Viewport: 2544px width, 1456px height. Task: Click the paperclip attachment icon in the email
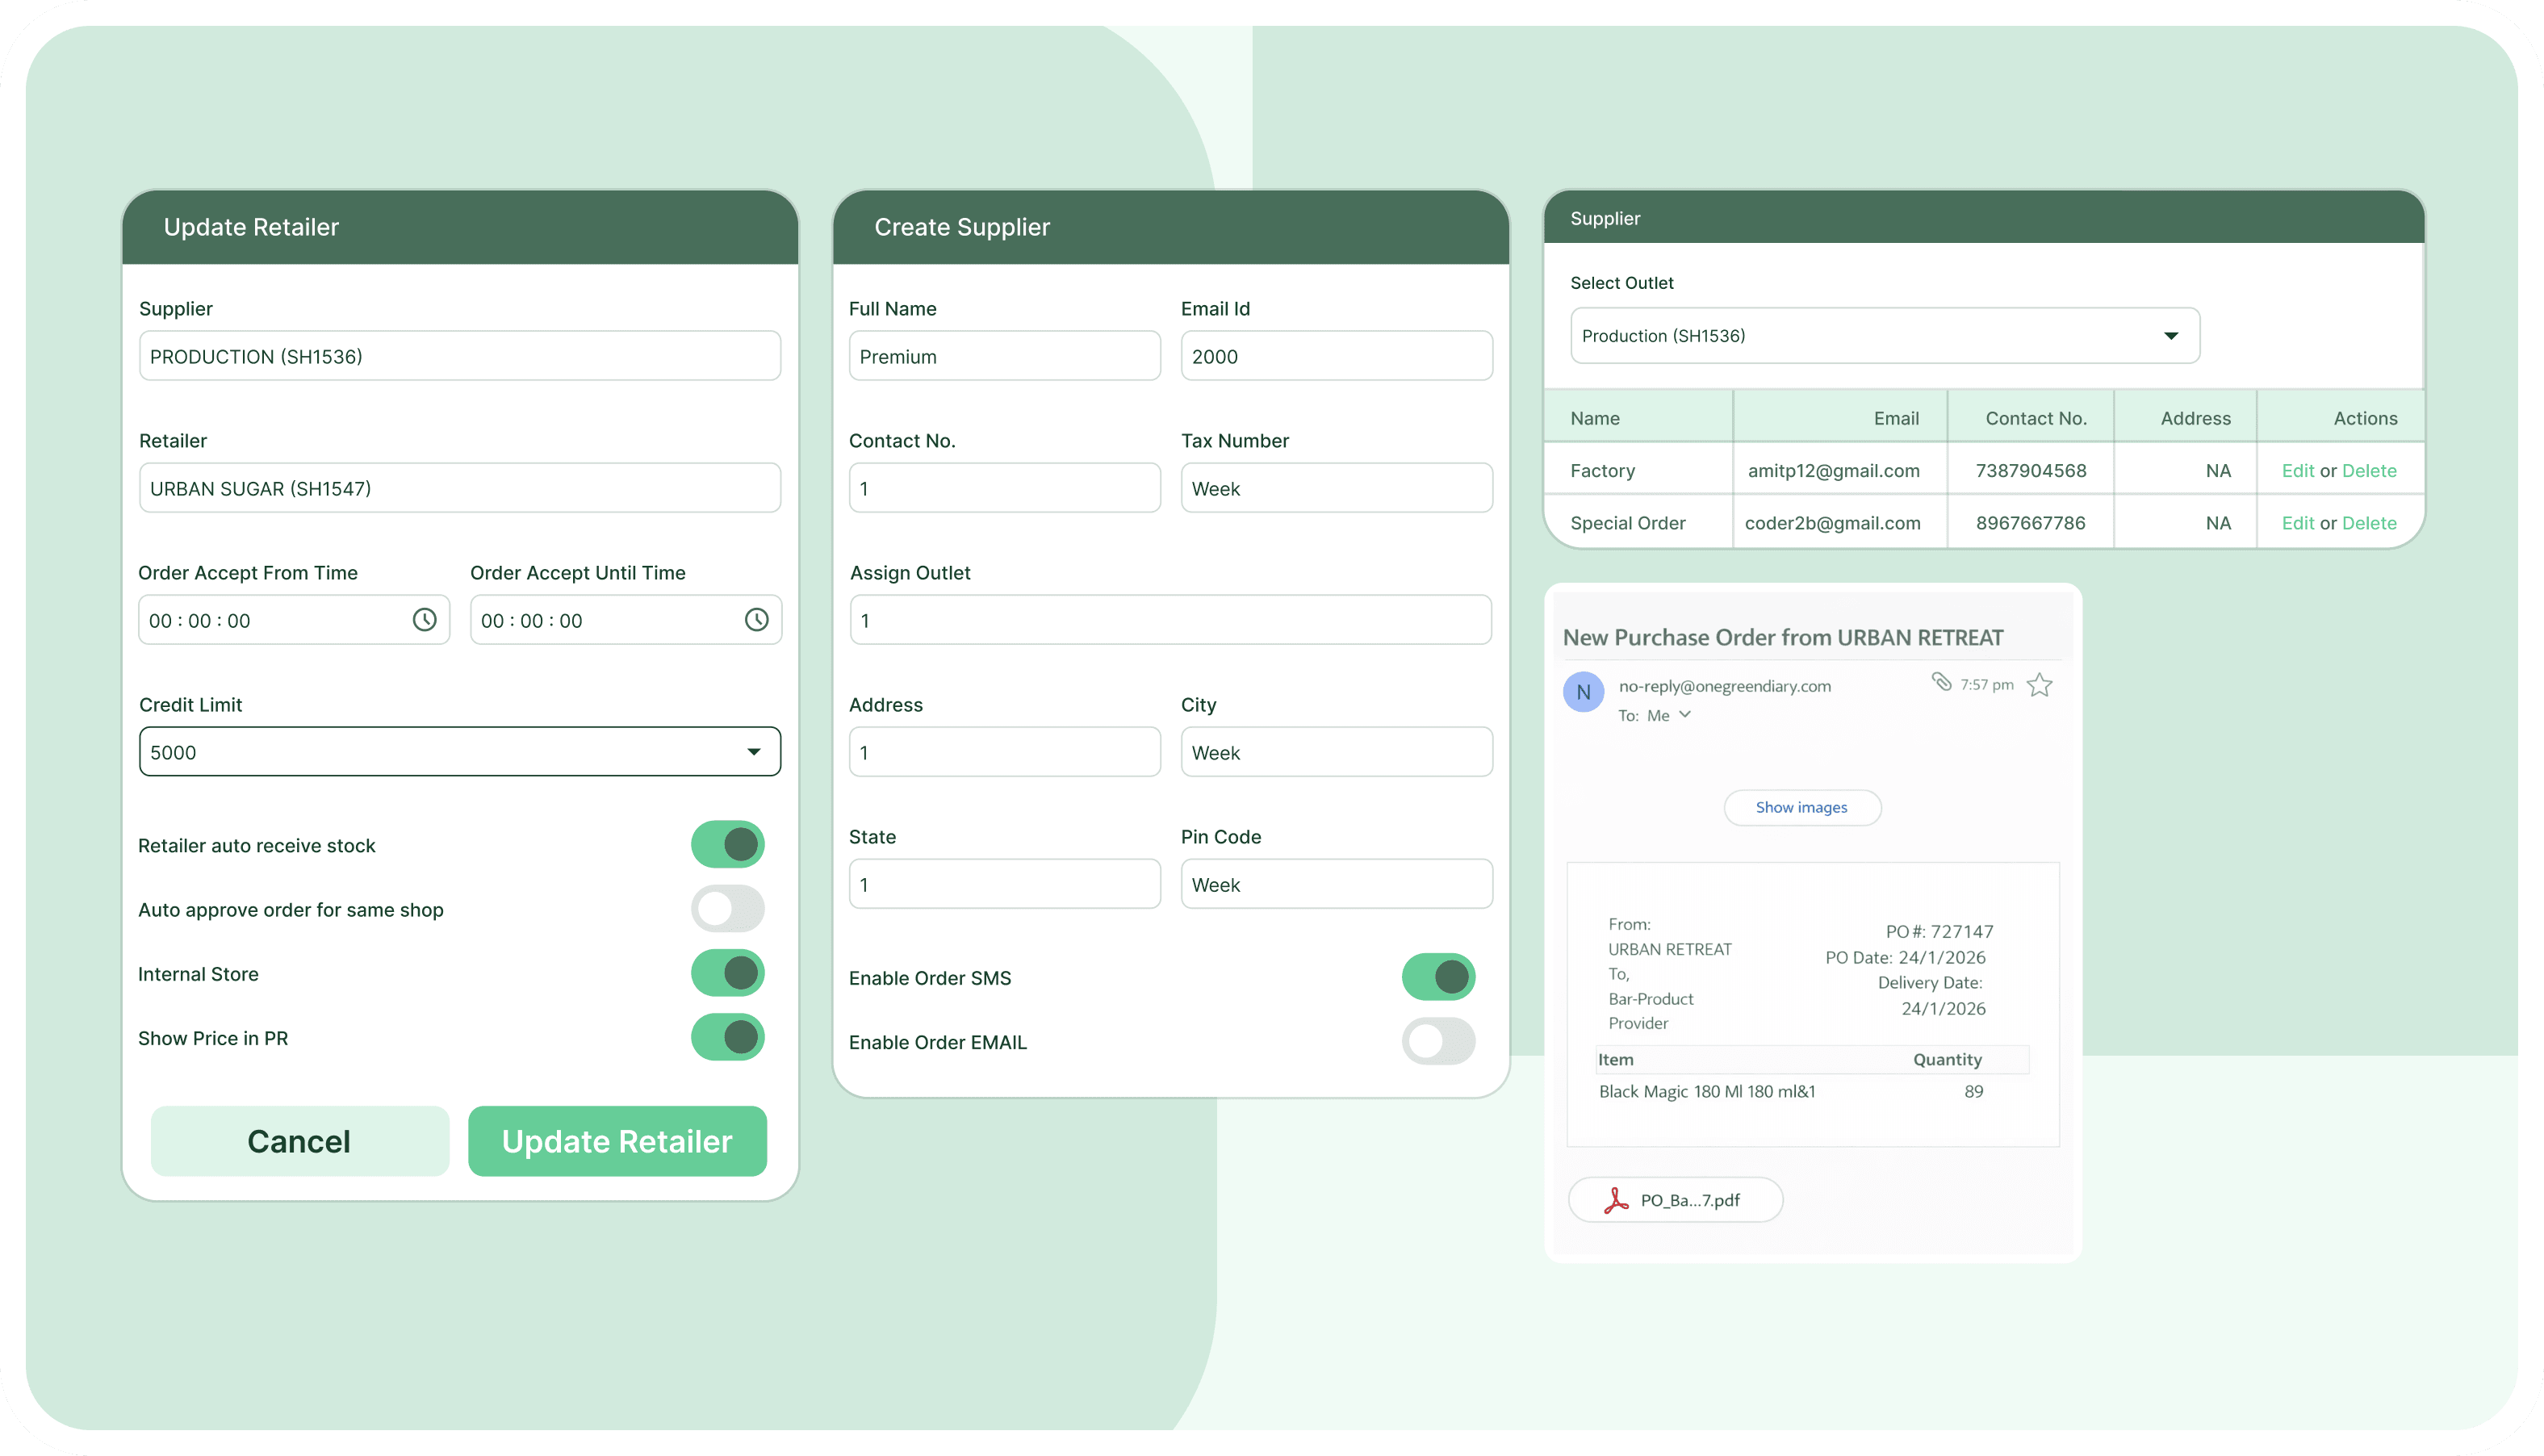point(1942,683)
